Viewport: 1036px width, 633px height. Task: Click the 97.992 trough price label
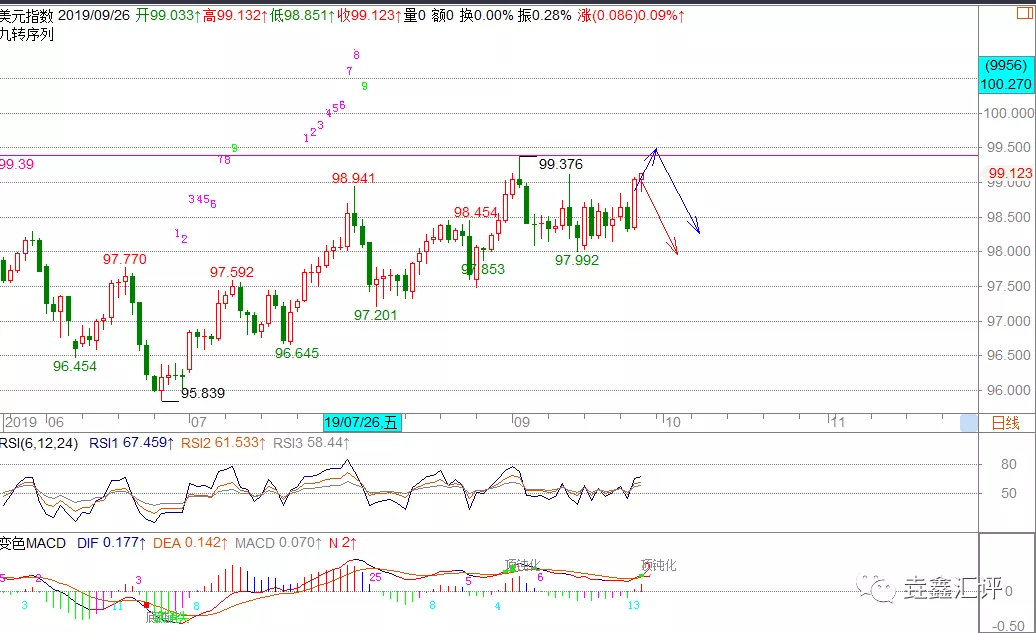tap(577, 260)
